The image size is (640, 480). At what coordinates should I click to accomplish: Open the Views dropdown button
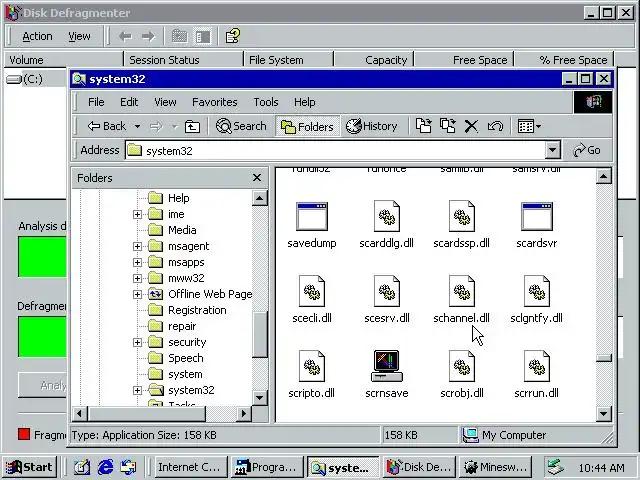529,126
